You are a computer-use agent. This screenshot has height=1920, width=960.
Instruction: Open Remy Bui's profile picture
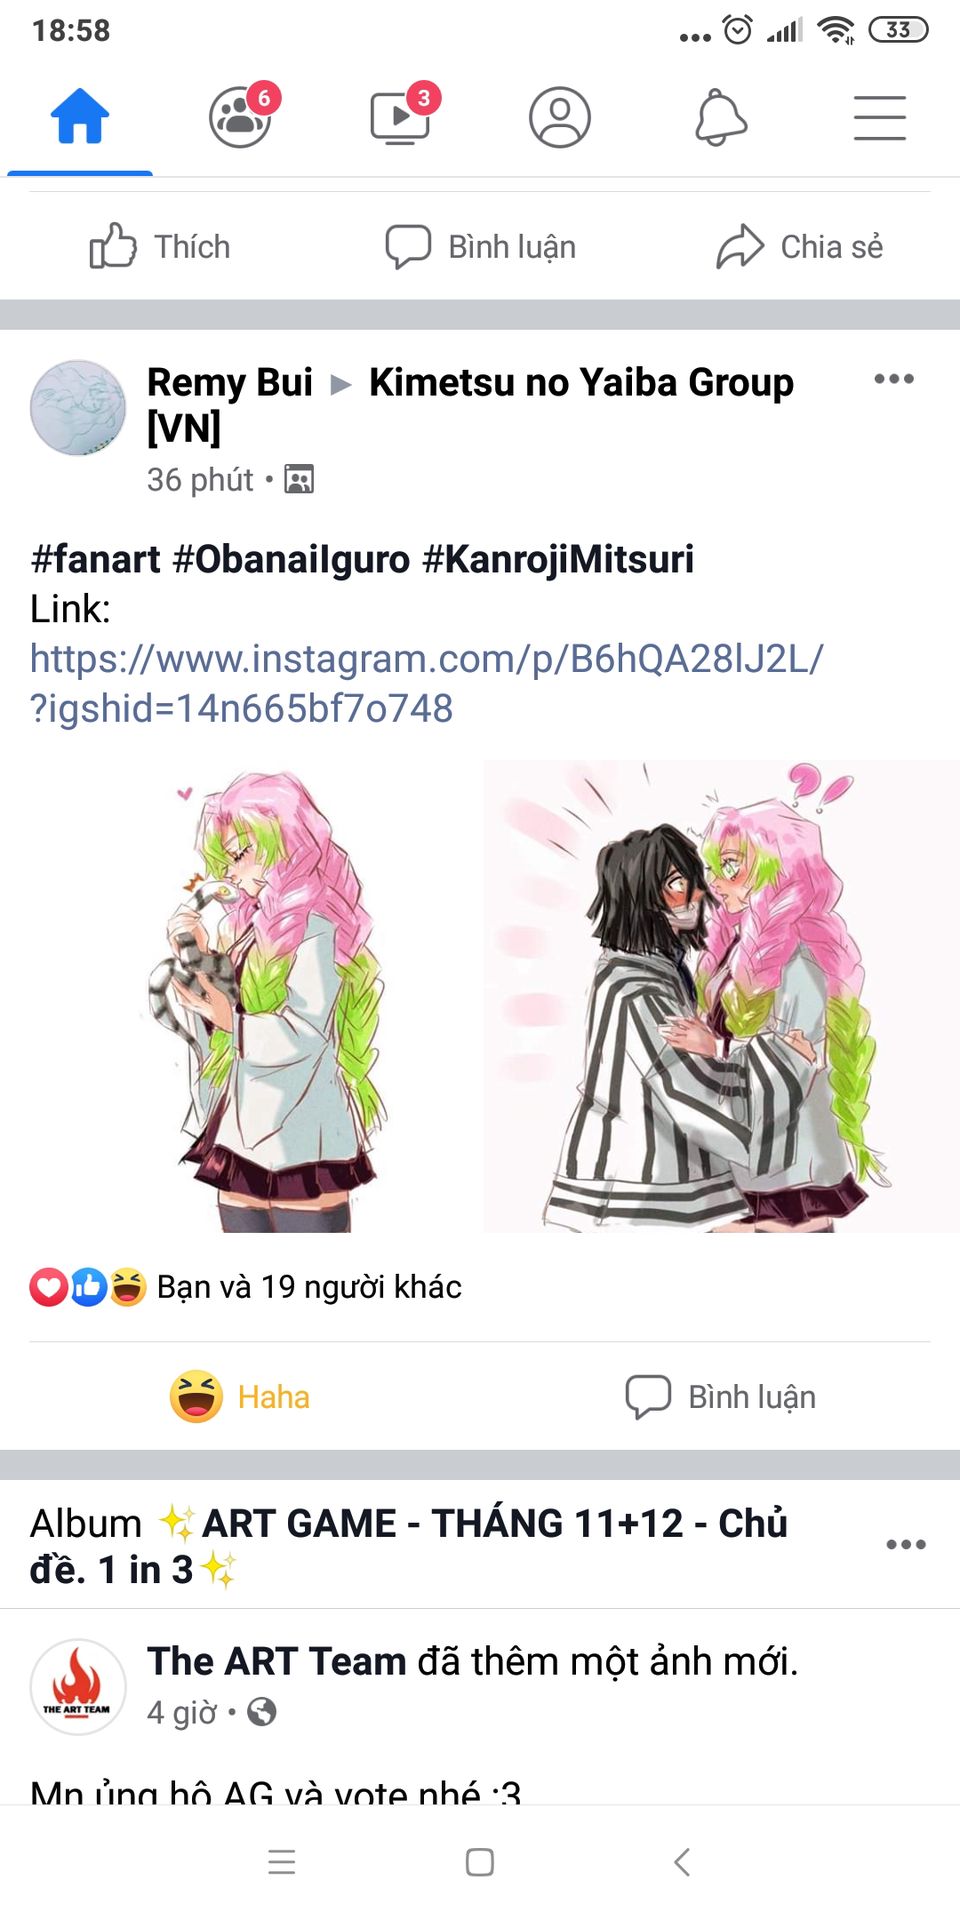[x=78, y=408]
